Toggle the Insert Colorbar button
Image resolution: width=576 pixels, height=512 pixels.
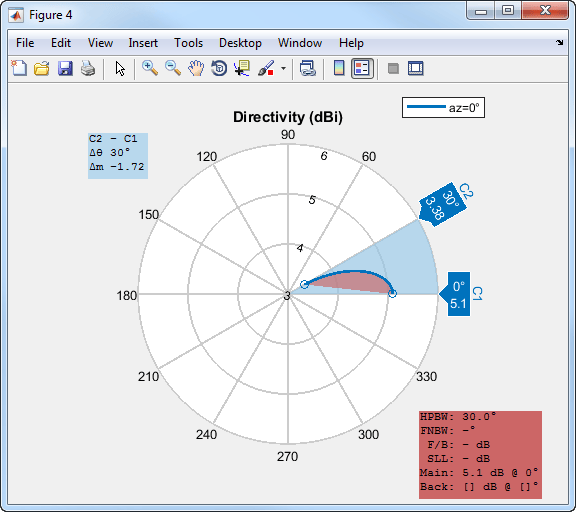(x=339, y=68)
